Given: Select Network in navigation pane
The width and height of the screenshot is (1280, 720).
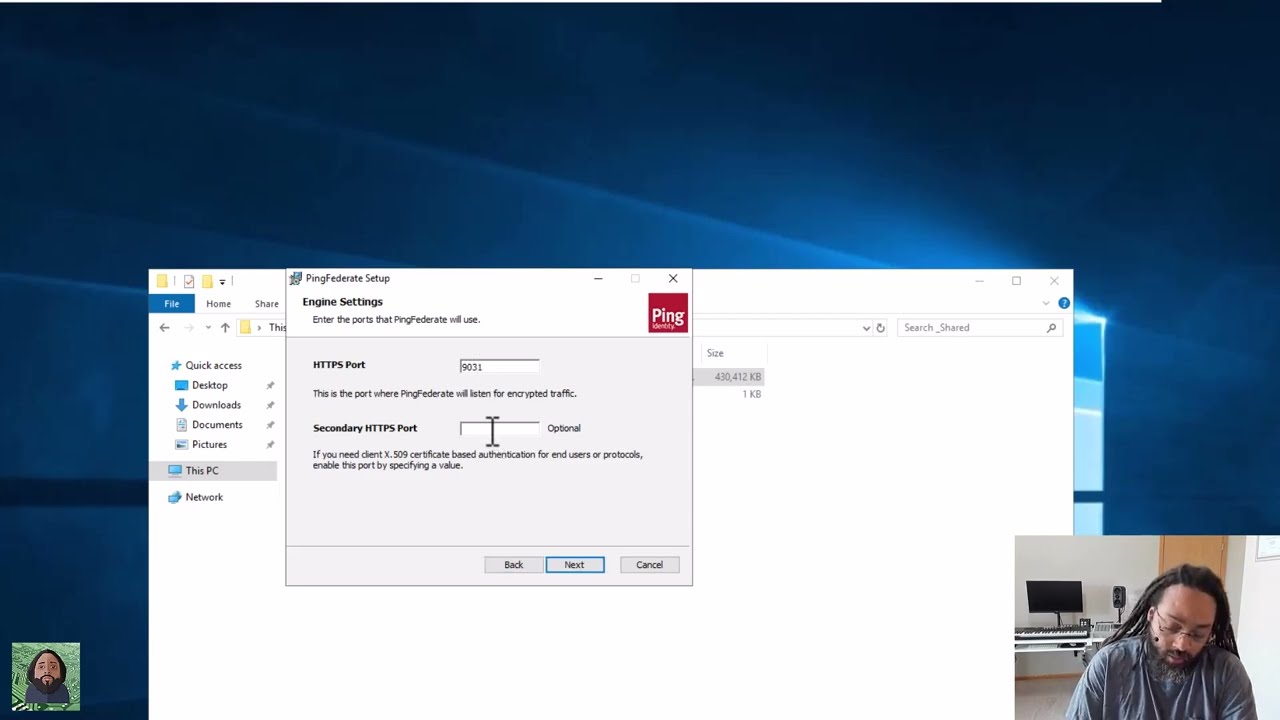Looking at the screenshot, I should pyautogui.click(x=204, y=497).
